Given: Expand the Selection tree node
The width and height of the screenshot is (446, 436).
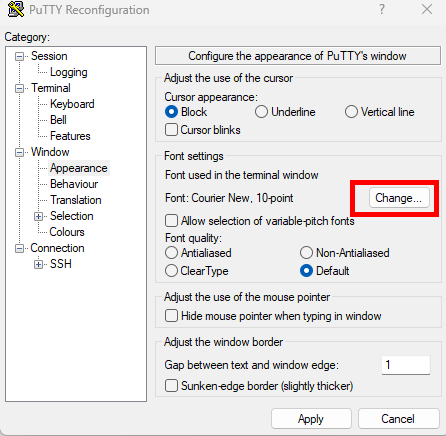Looking at the screenshot, I should pos(38,216).
